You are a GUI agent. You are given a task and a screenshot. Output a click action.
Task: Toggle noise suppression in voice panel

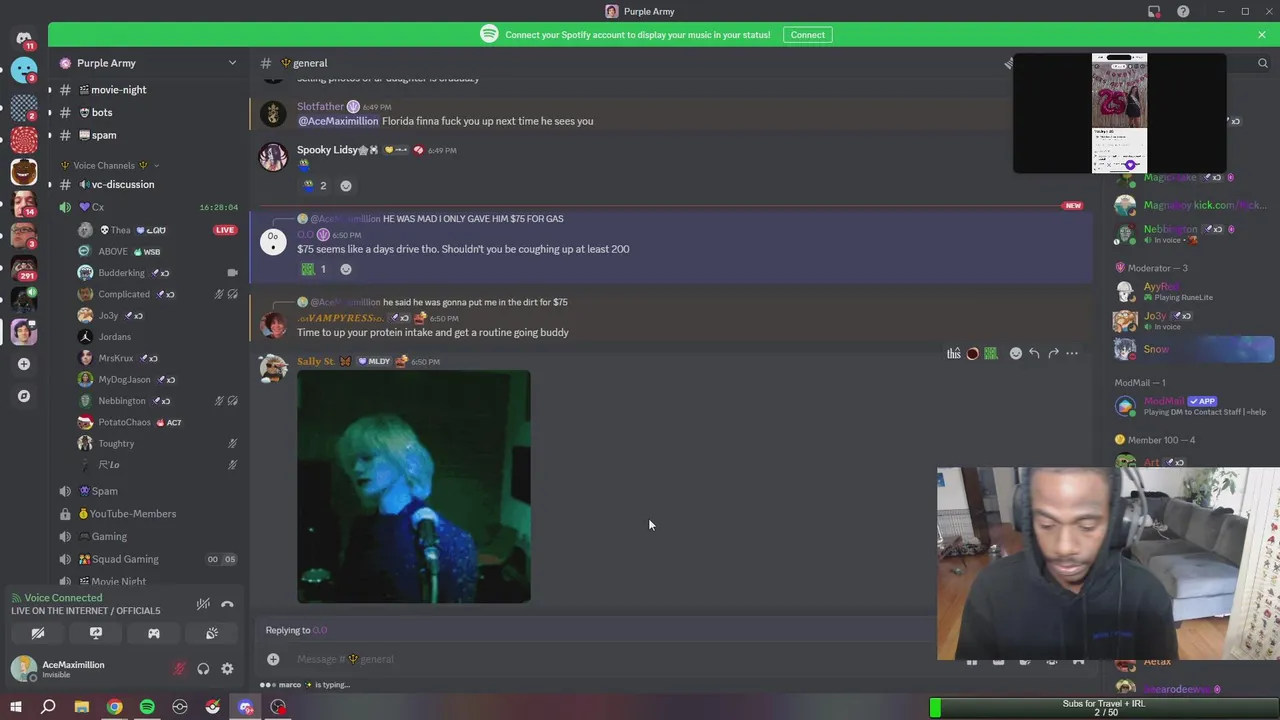pyautogui.click(x=203, y=604)
